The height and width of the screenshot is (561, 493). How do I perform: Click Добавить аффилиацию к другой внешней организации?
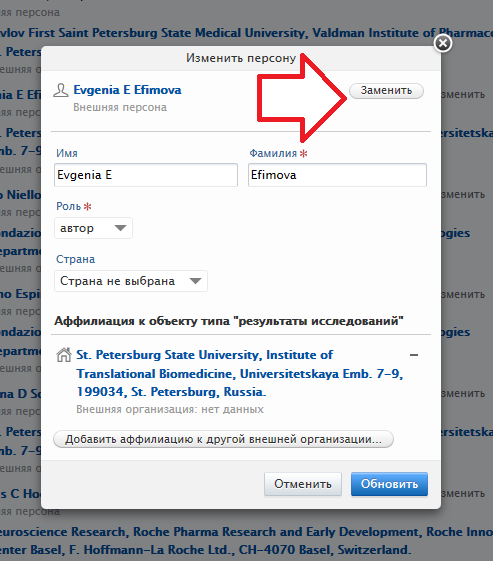tap(223, 439)
